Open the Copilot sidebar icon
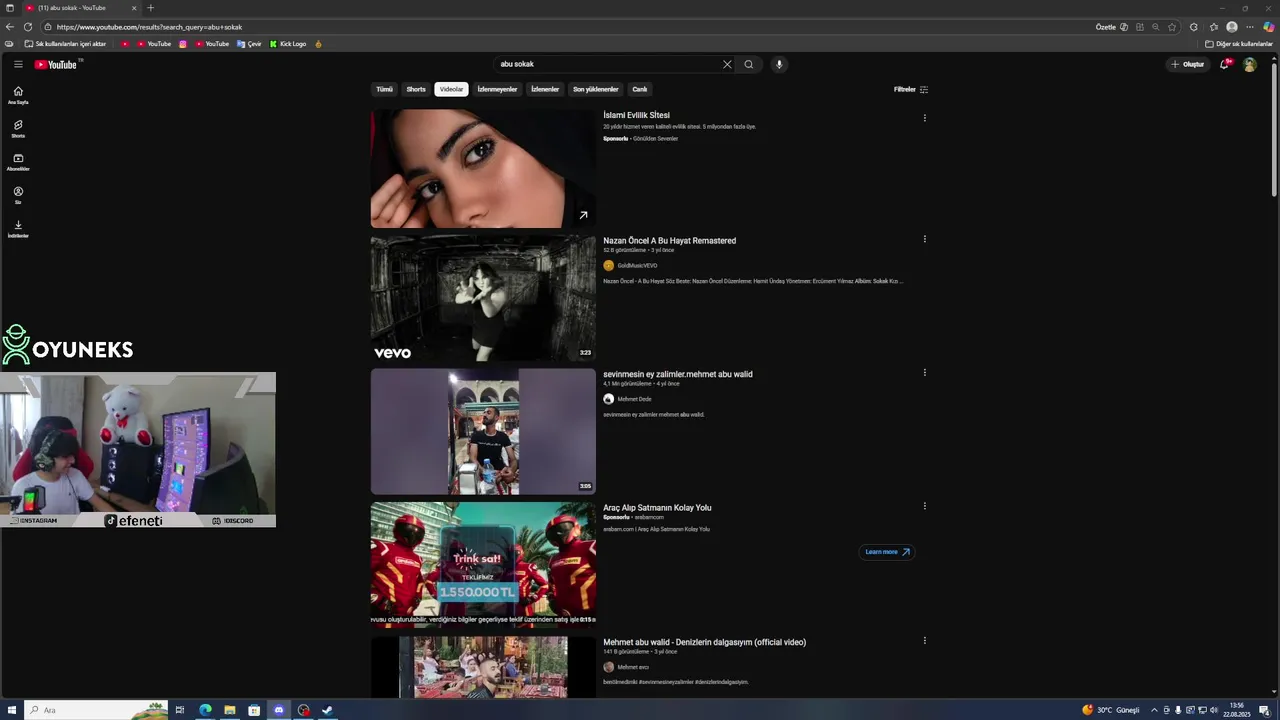Image resolution: width=1280 pixels, height=720 pixels. tap(1269, 27)
